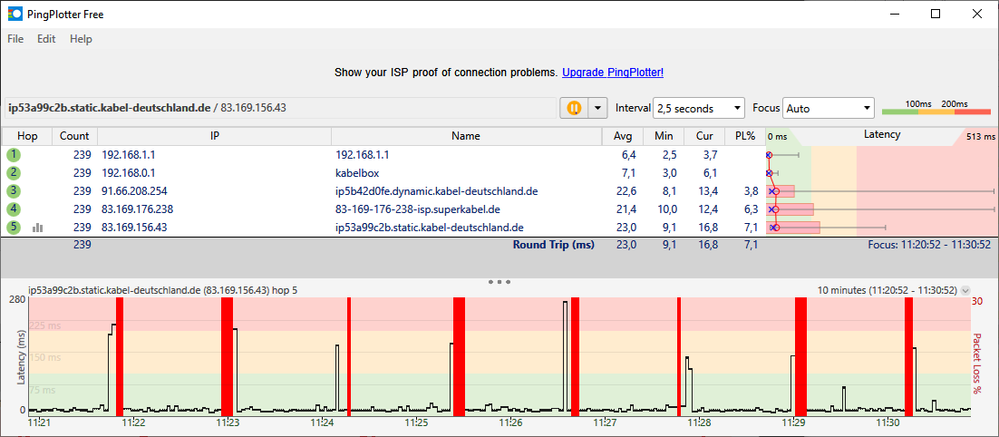Click the PL% column header
Viewport: 999px width, 437px height.
(744, 136)
